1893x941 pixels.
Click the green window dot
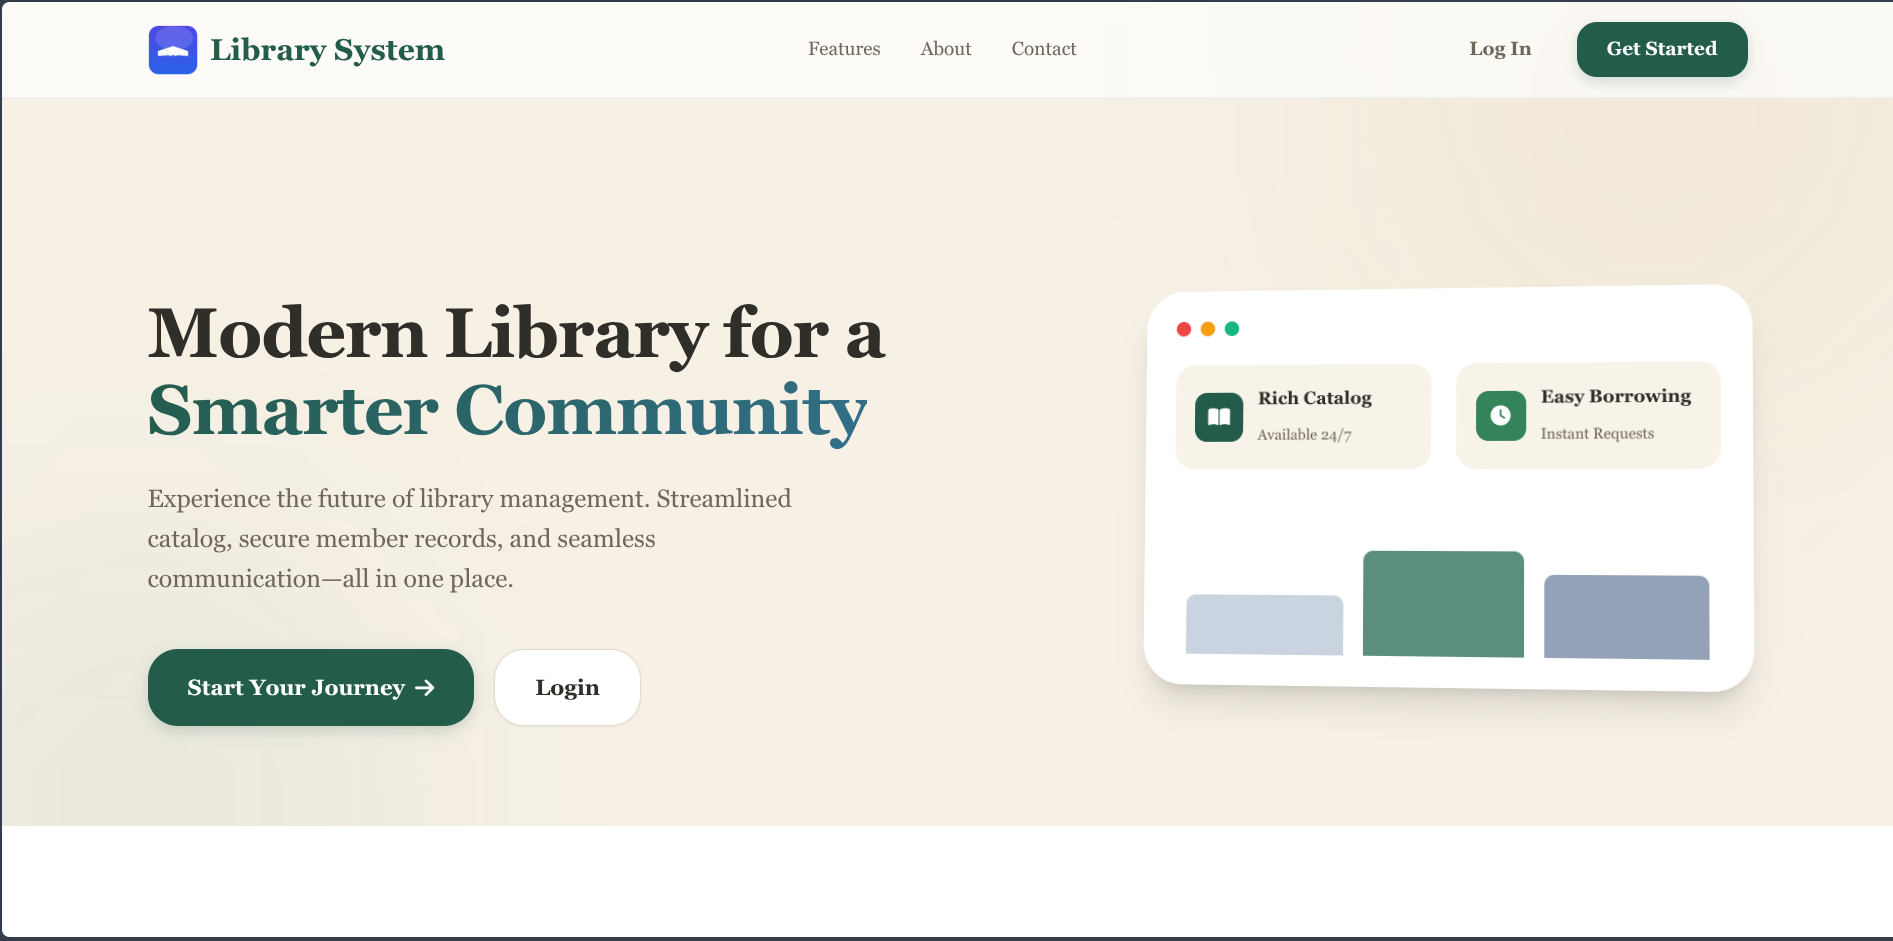click(1232, 329)
